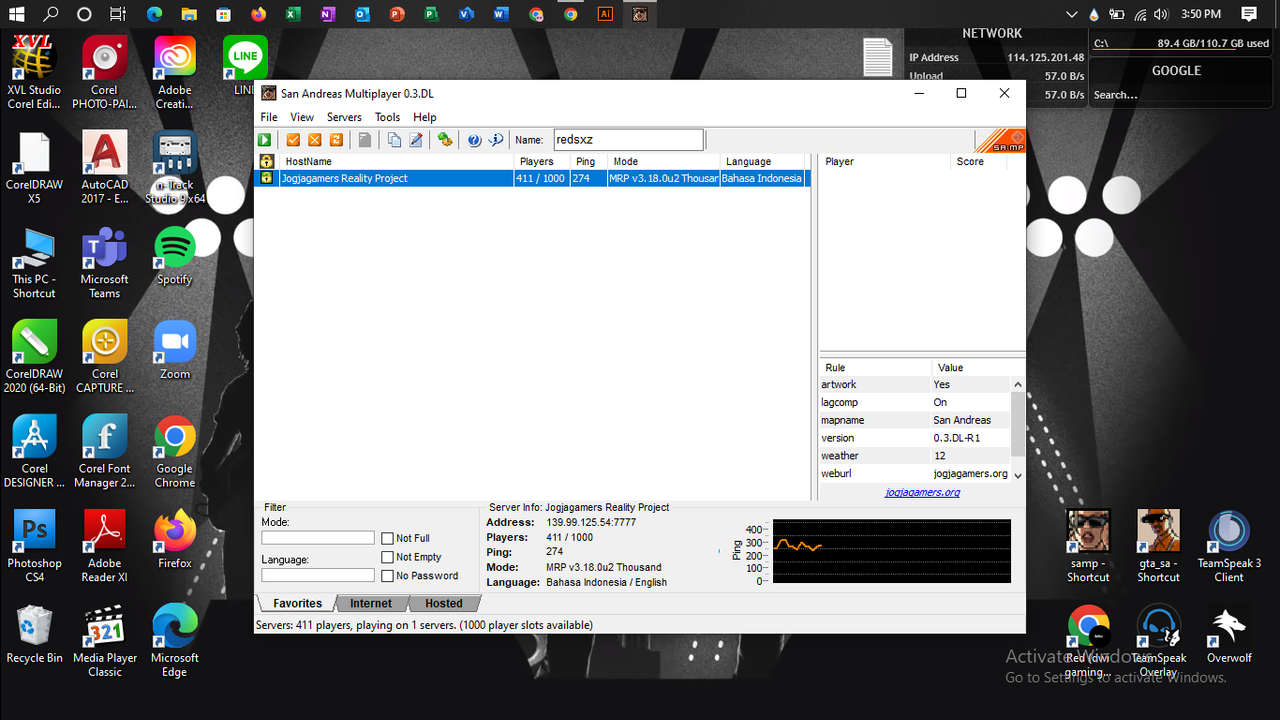Switch to the Internet tab
This screenshot has width=1280, height=720.
[x=371, y=603]
